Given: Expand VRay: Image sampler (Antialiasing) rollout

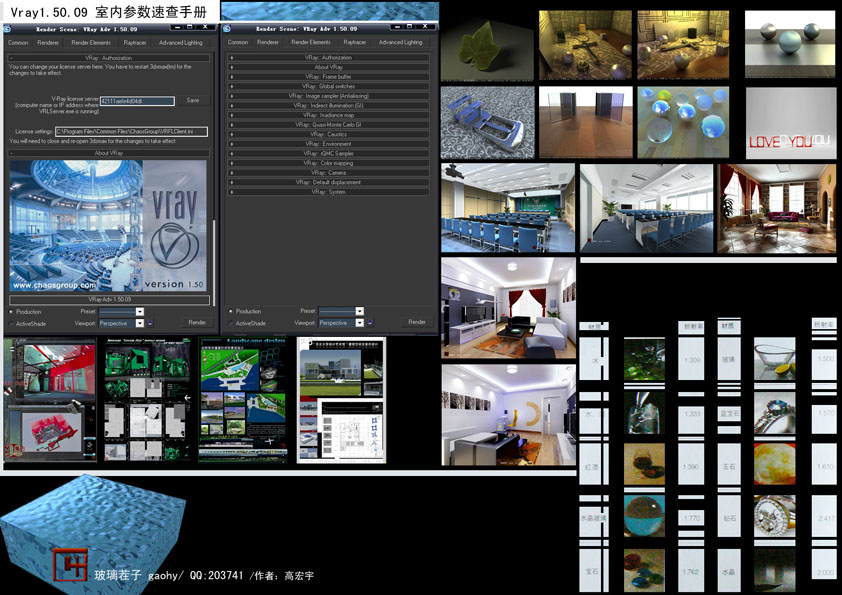Looking at the screenshot, I should pos(329,96).
